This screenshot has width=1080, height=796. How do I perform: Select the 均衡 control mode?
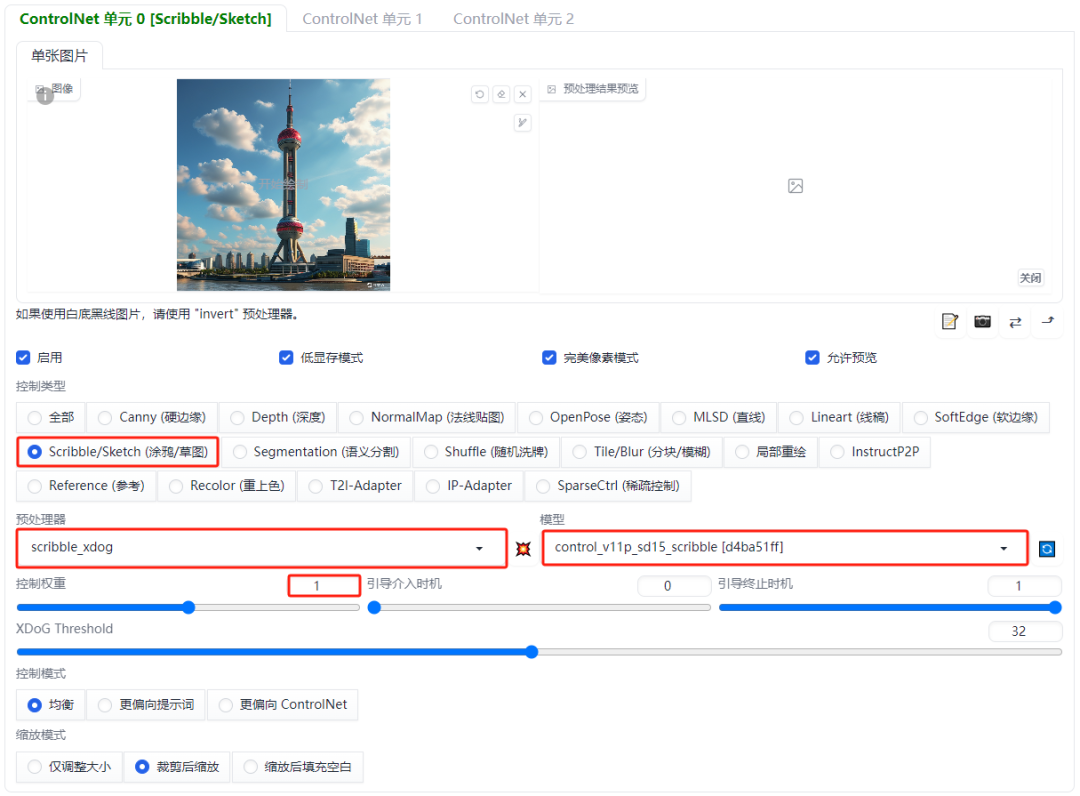click(50, 705)
